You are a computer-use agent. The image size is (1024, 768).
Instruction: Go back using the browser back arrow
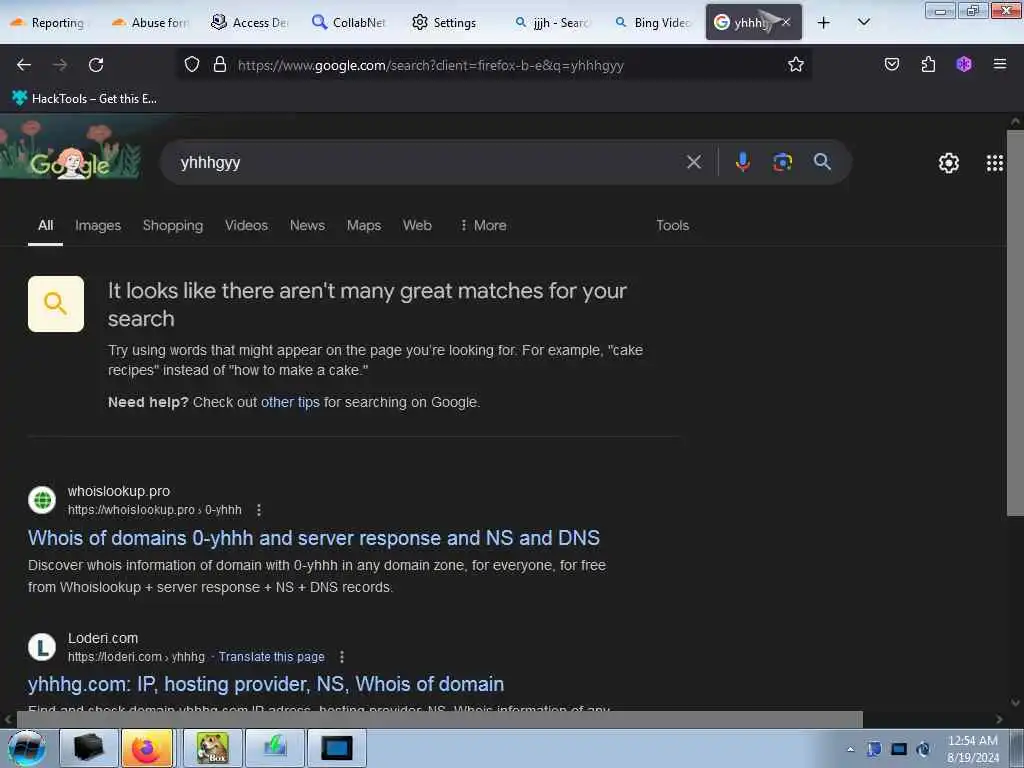click(x=24, y=65)
